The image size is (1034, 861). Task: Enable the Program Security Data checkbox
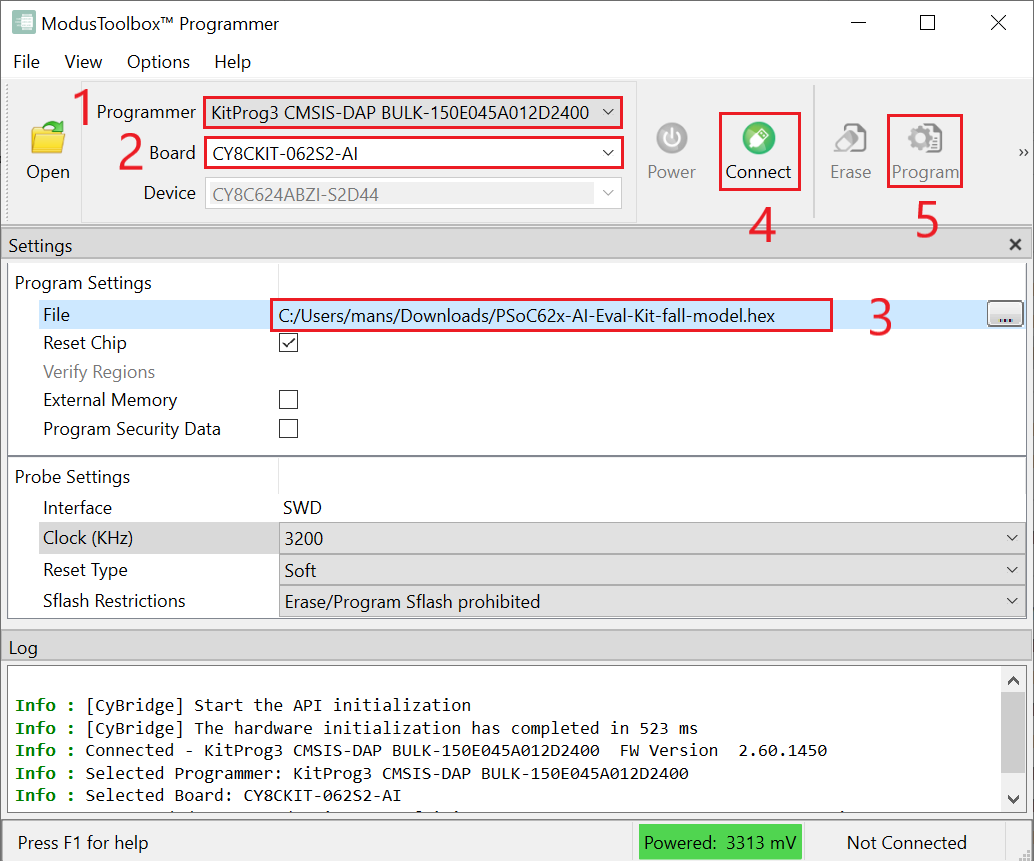coord(288,429)
